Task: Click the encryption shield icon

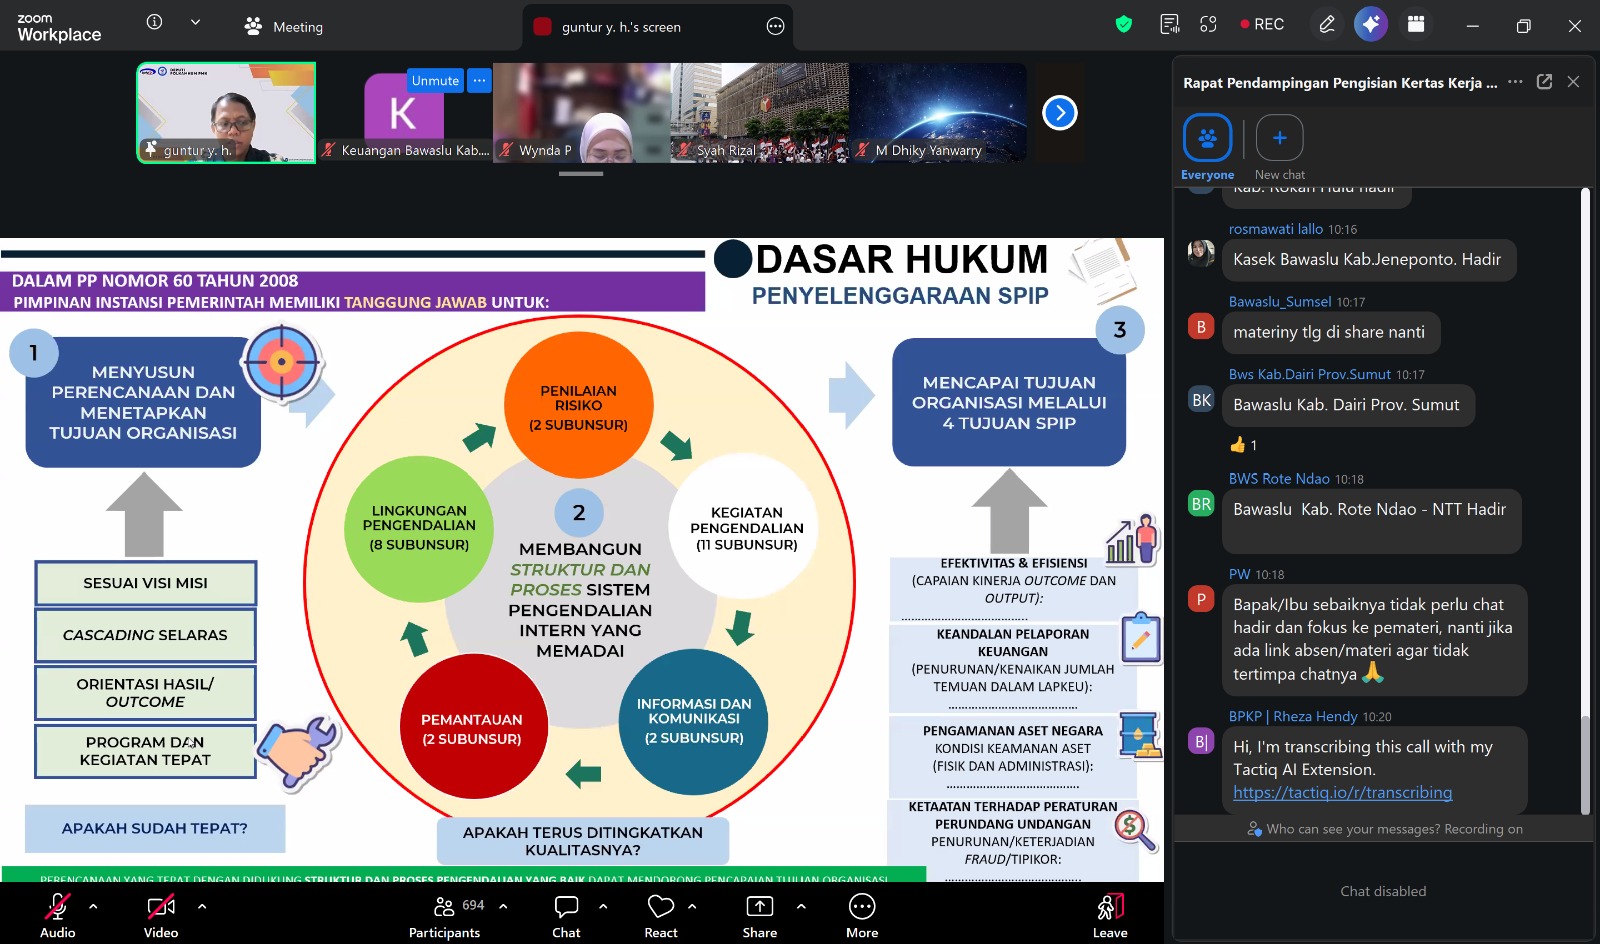Action: 1124,24
